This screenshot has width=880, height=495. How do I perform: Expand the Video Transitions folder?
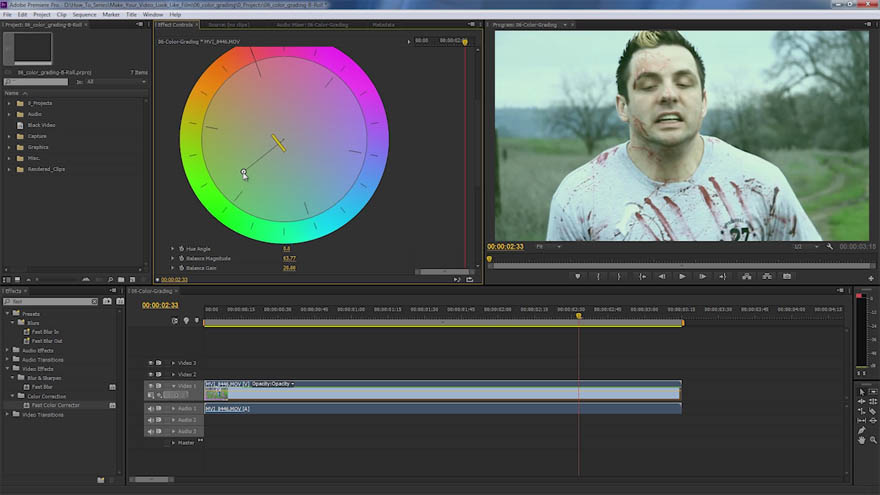coord(7,415)
